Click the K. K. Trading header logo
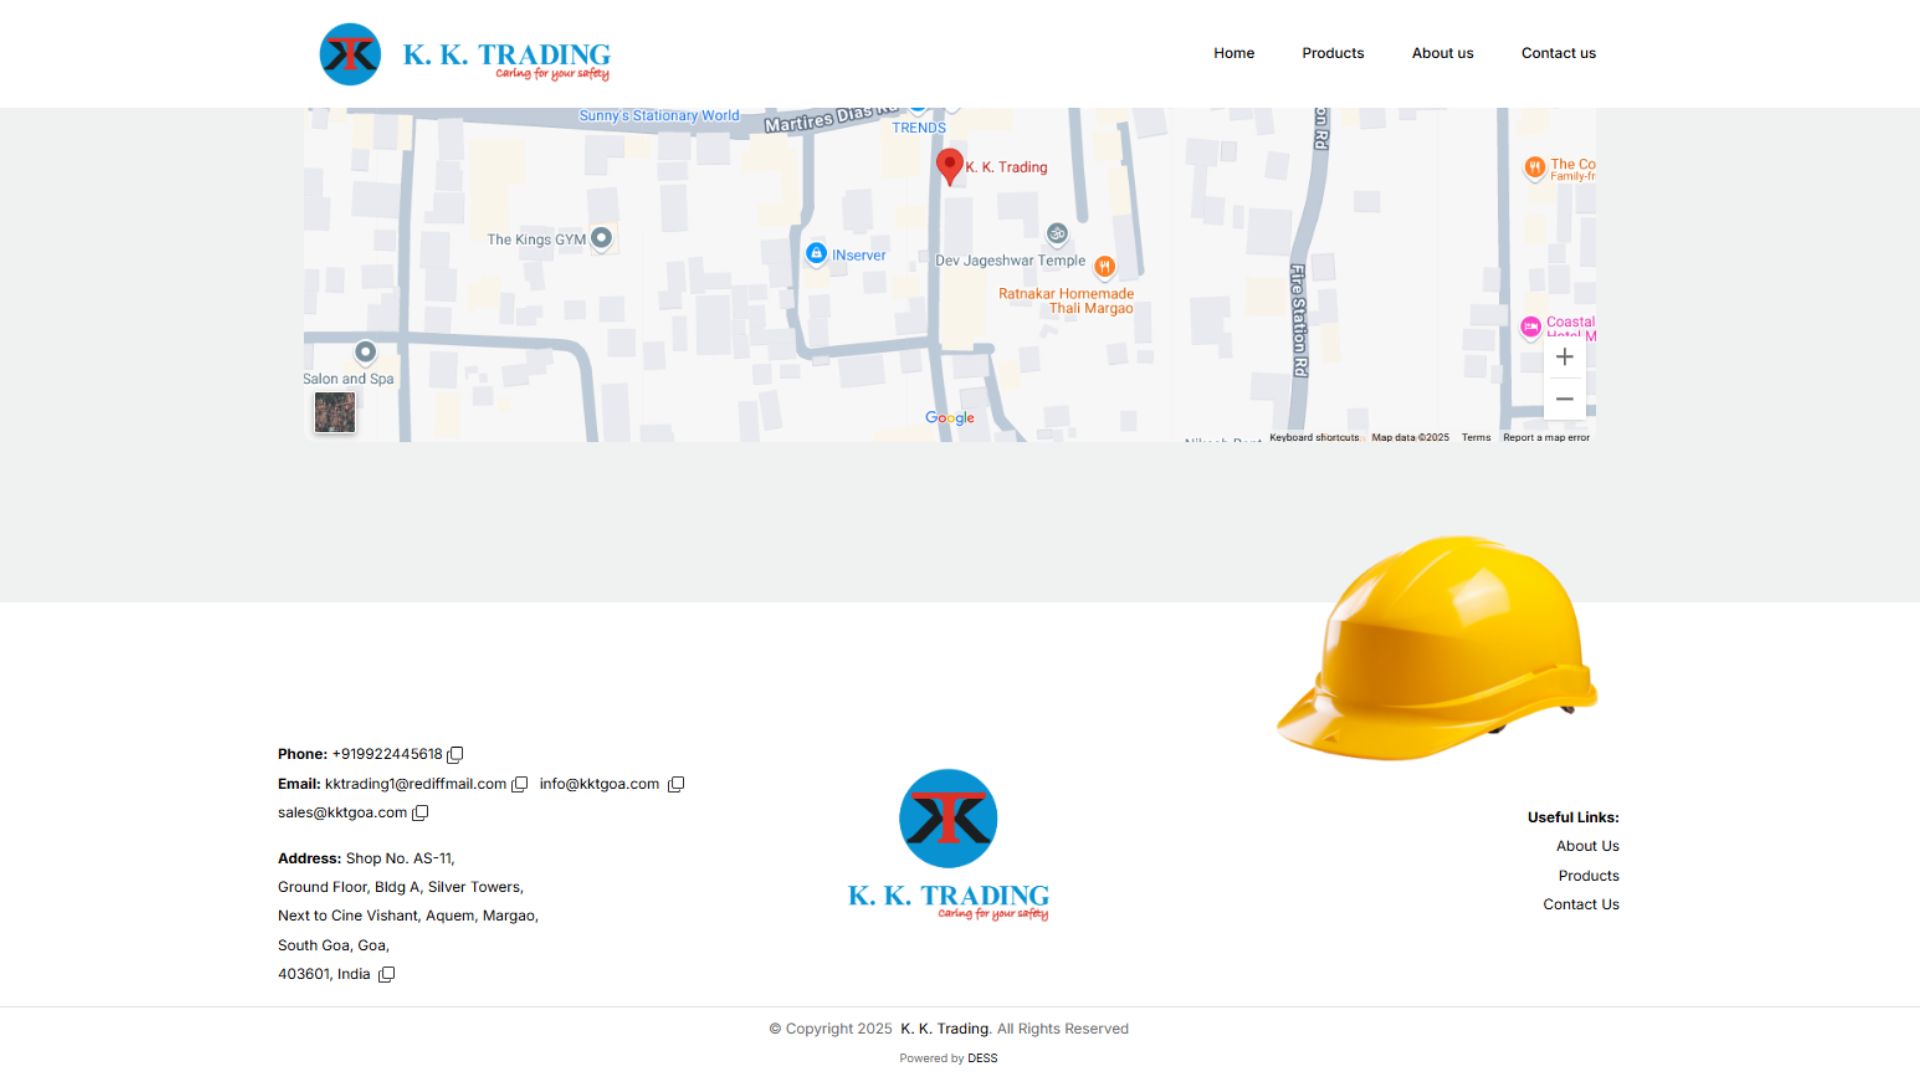Viewport: 1920px width, 1080px height. pos(465,54)
